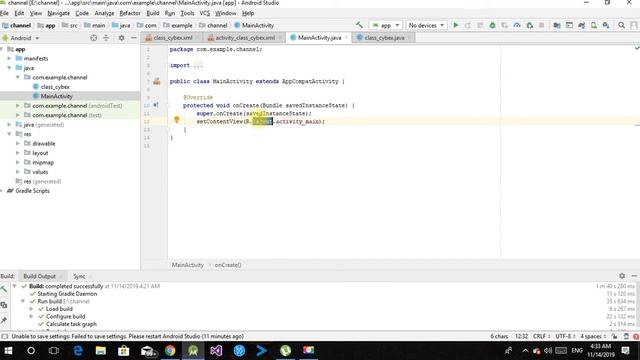Image resolution: width=640 pixels, height=360 pixels.
Task: Open the No devices dropdown
Action: click(426, 25)
